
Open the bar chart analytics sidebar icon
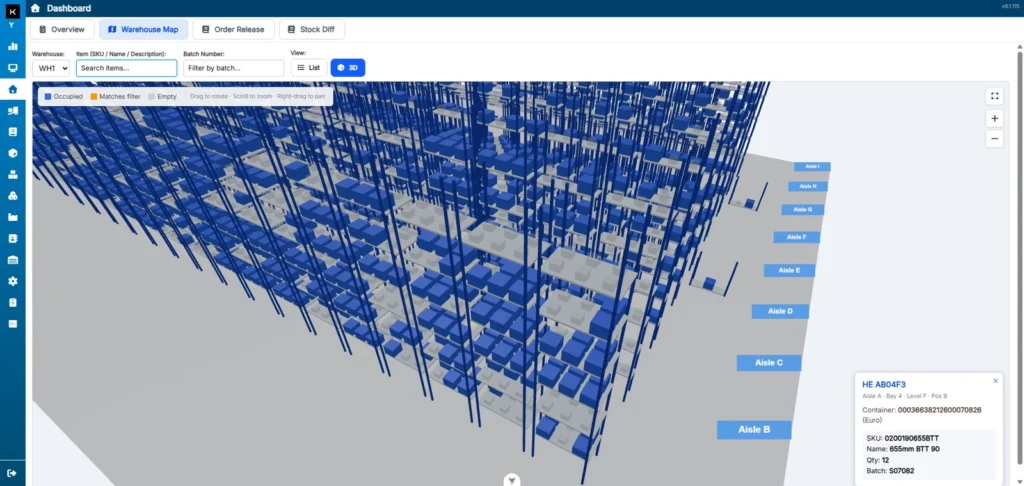12,46
